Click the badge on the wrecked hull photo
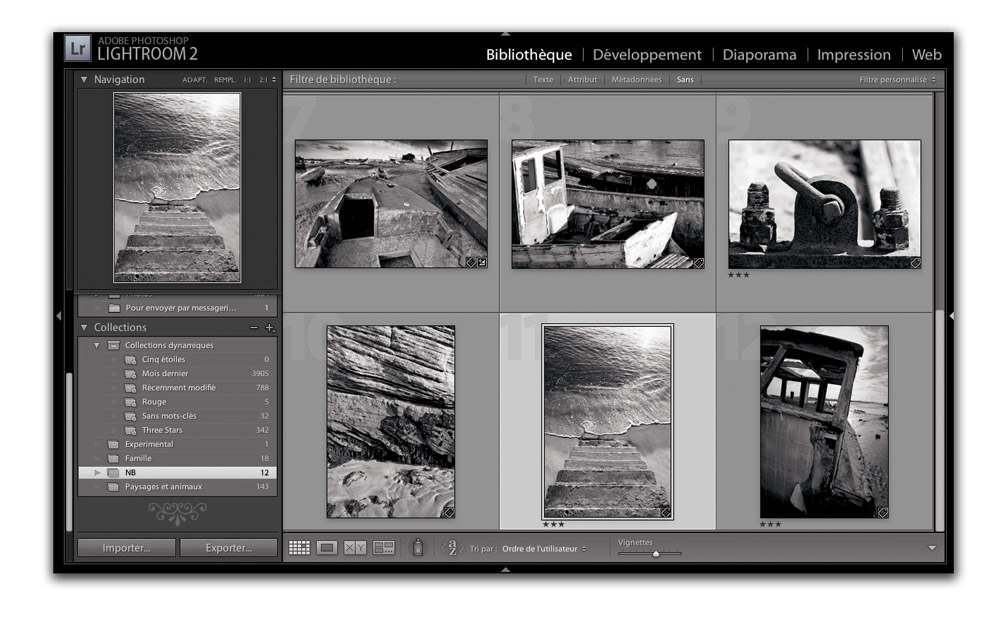The height and width of the screenshot is (619, 1000). point(883,512)
